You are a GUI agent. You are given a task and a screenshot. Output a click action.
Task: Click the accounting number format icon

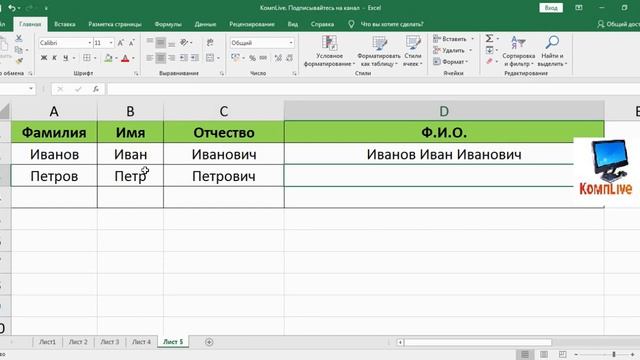tap(235, 58)
